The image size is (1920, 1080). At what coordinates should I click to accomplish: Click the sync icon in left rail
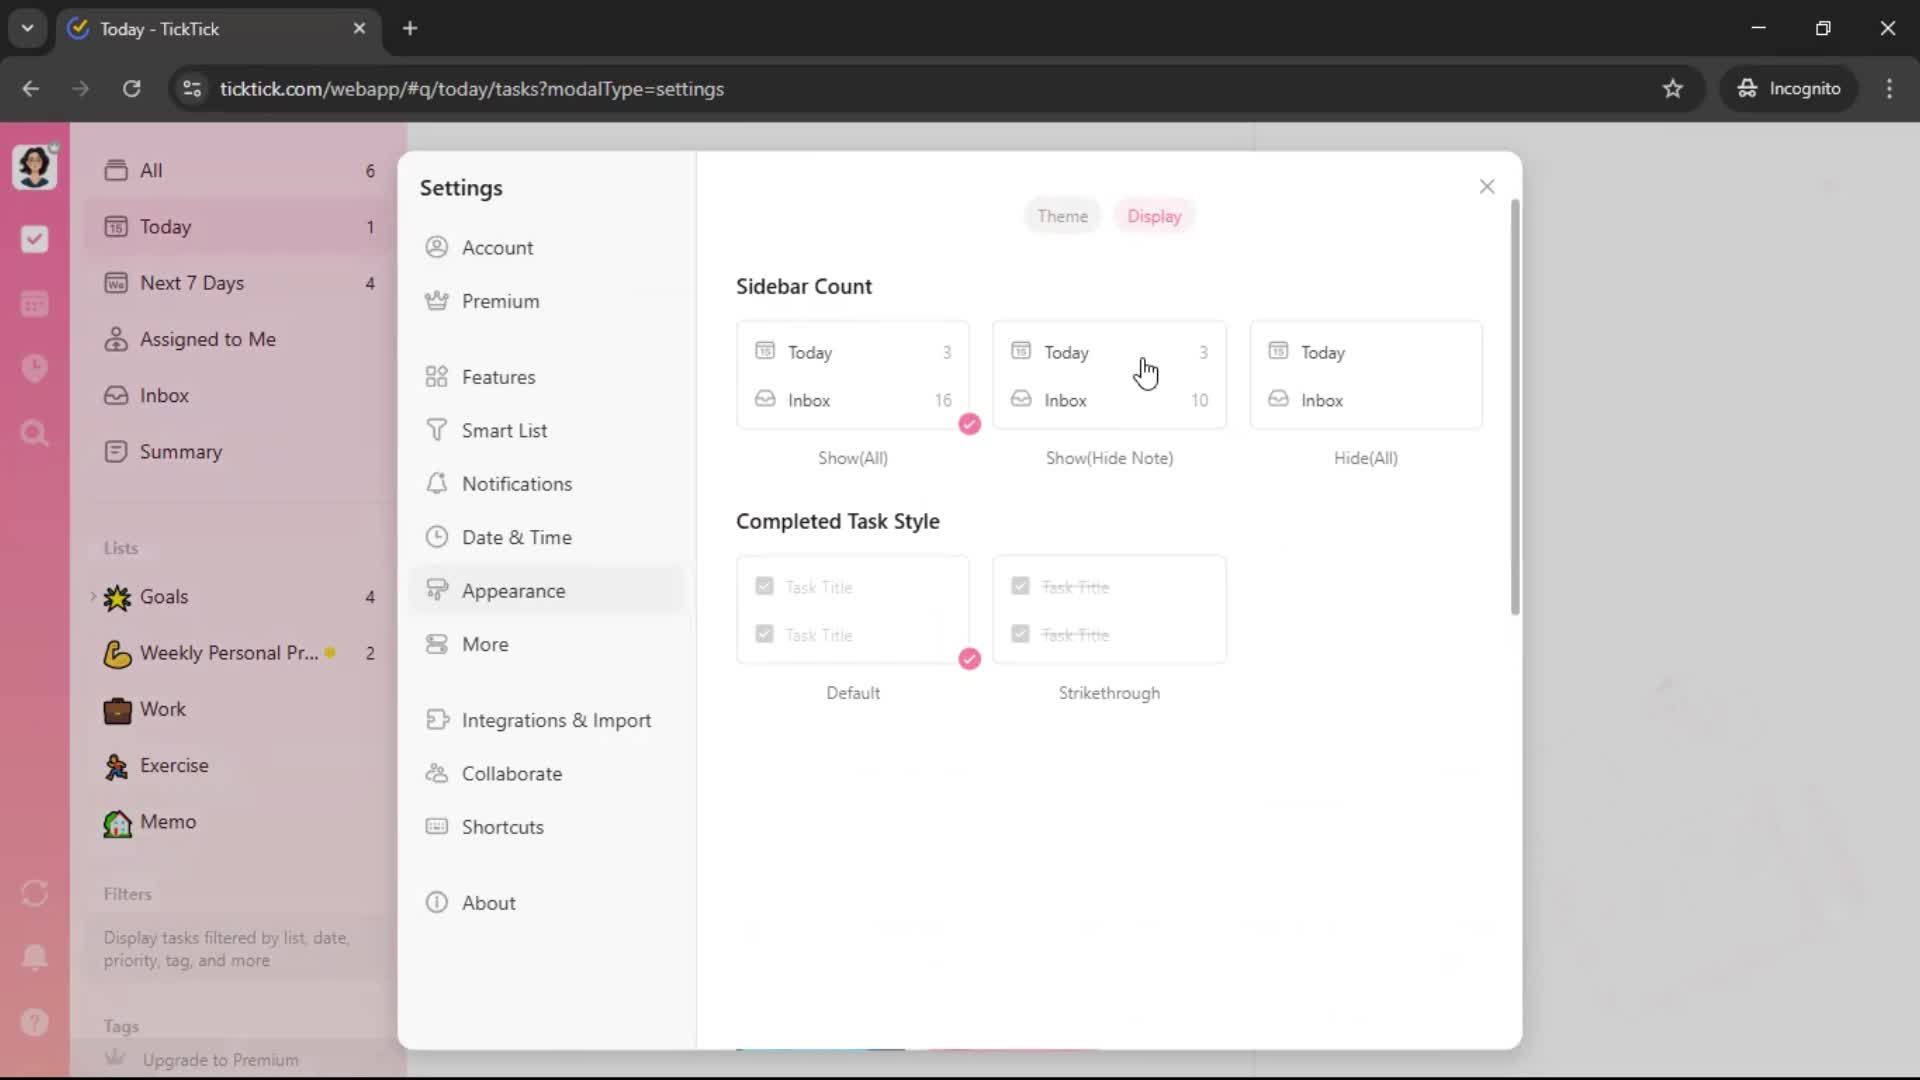point(35,893)
